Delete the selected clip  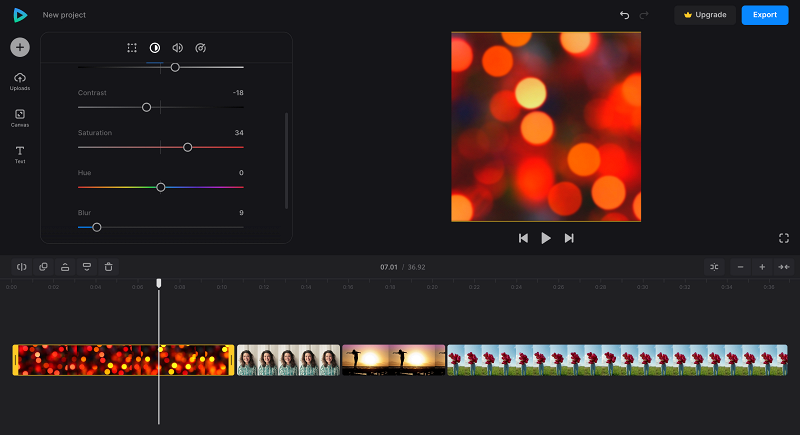point(109,267)
